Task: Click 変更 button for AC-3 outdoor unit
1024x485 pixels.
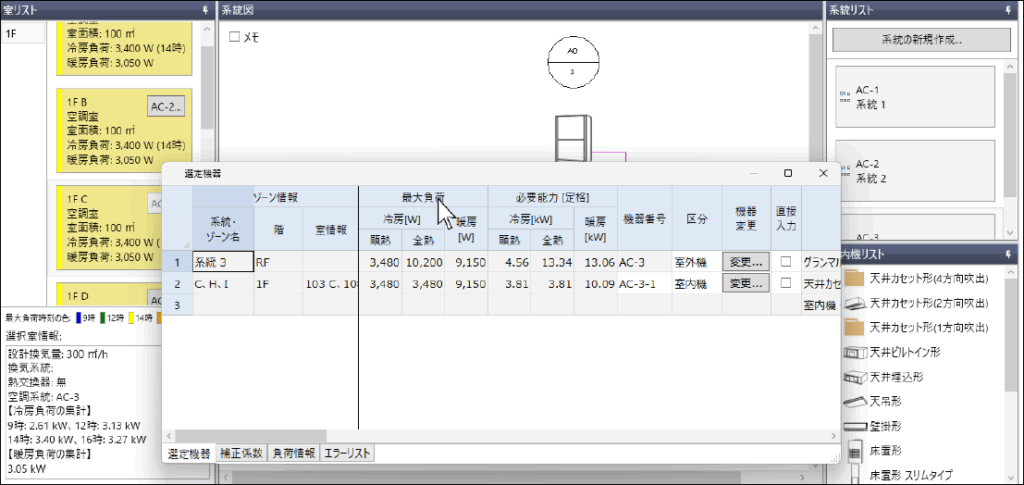Action: pyautogui.click(x=746, y=262)
